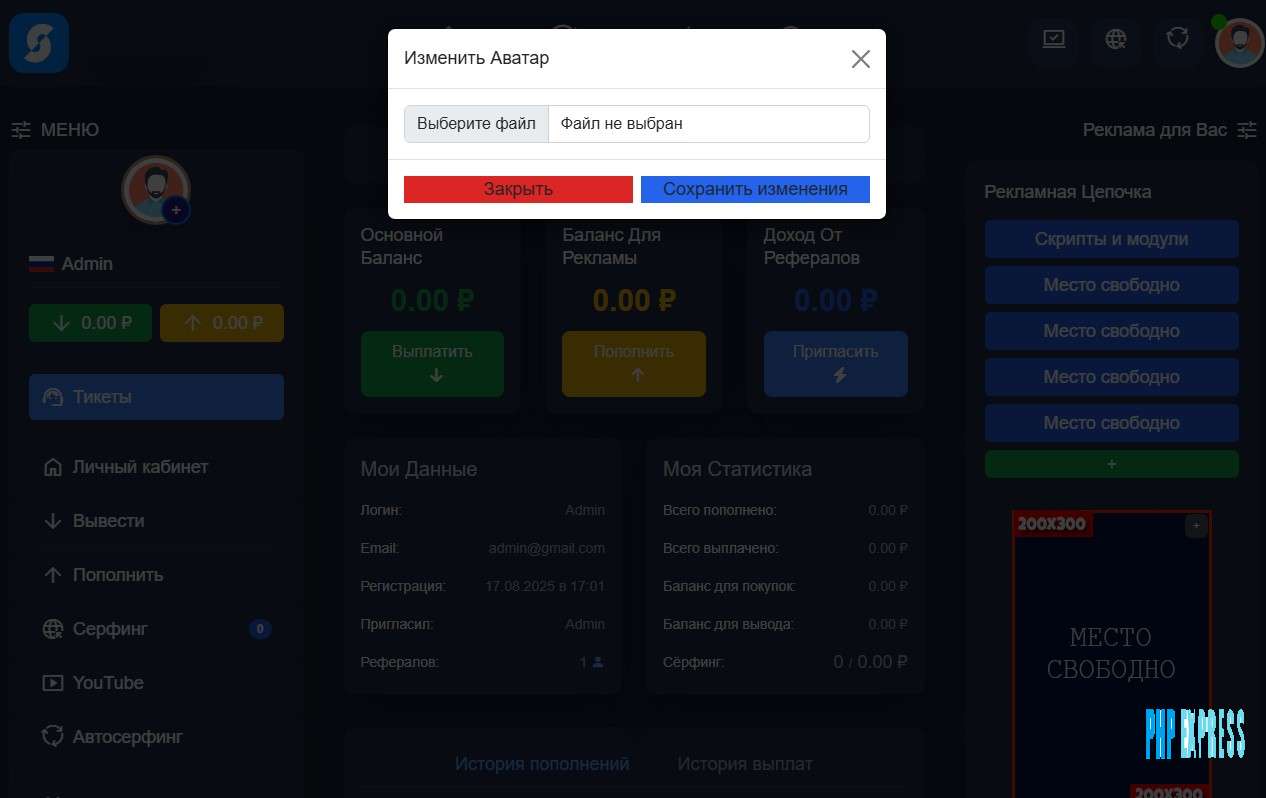Open the user avatar in top right

click(x=1240, y=42)
